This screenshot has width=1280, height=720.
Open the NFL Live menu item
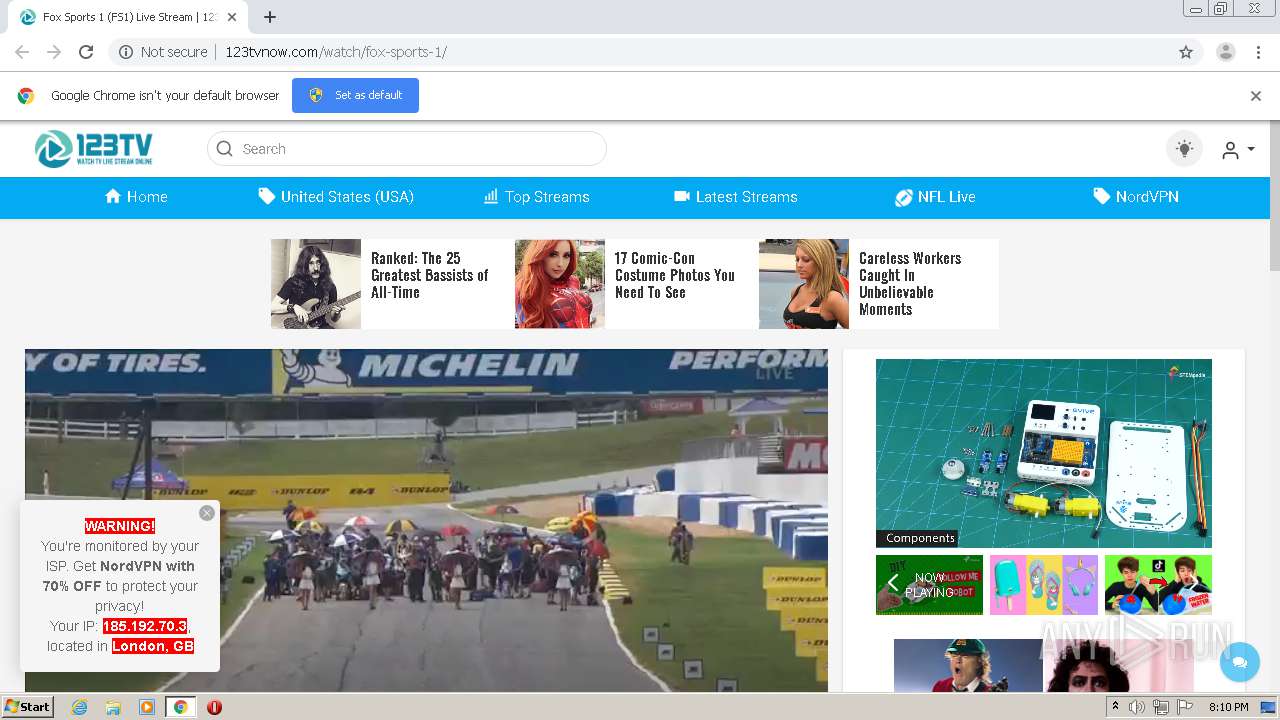tap(935, 197)
